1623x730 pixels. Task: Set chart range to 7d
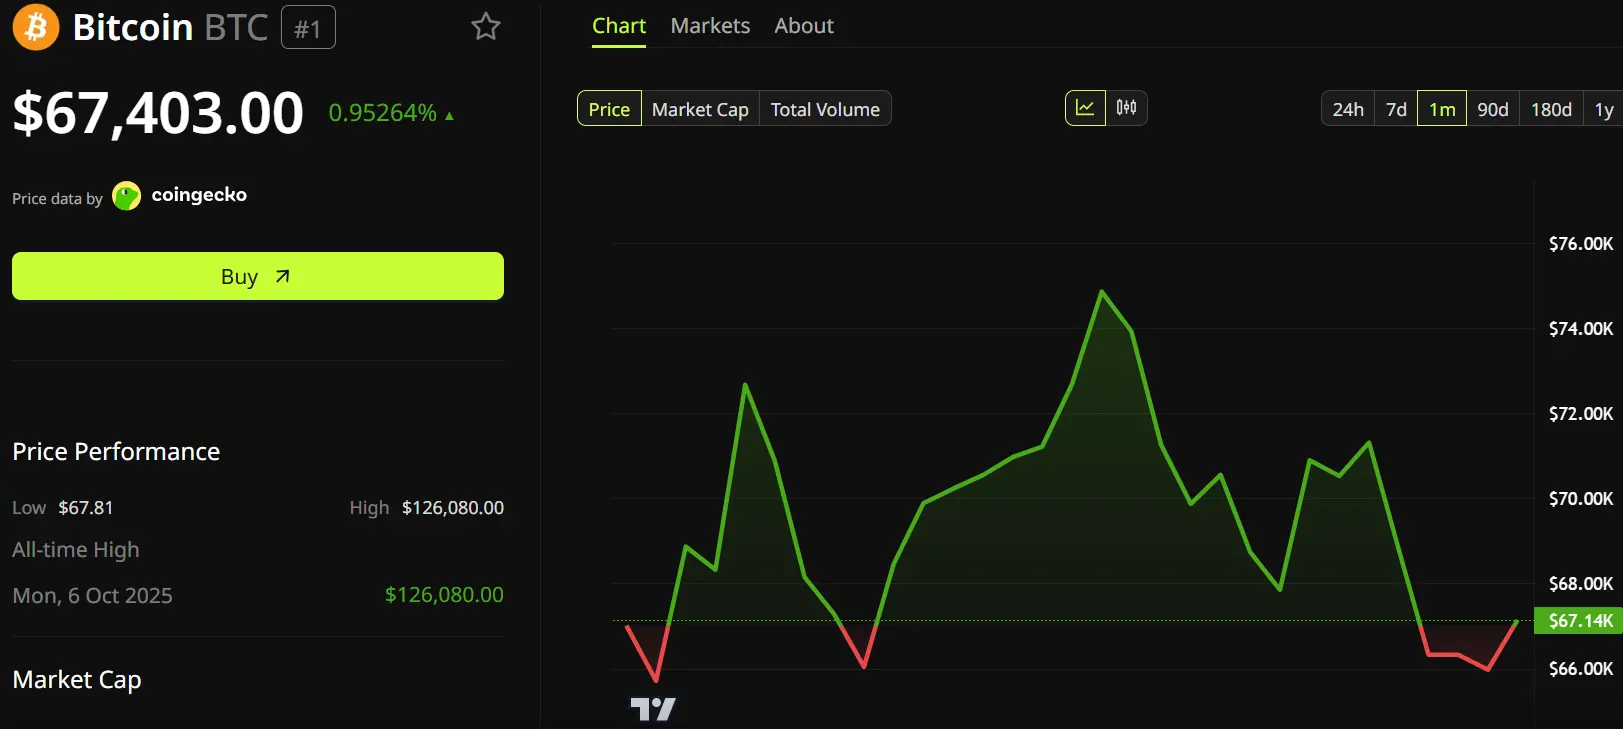[1396, 109]
